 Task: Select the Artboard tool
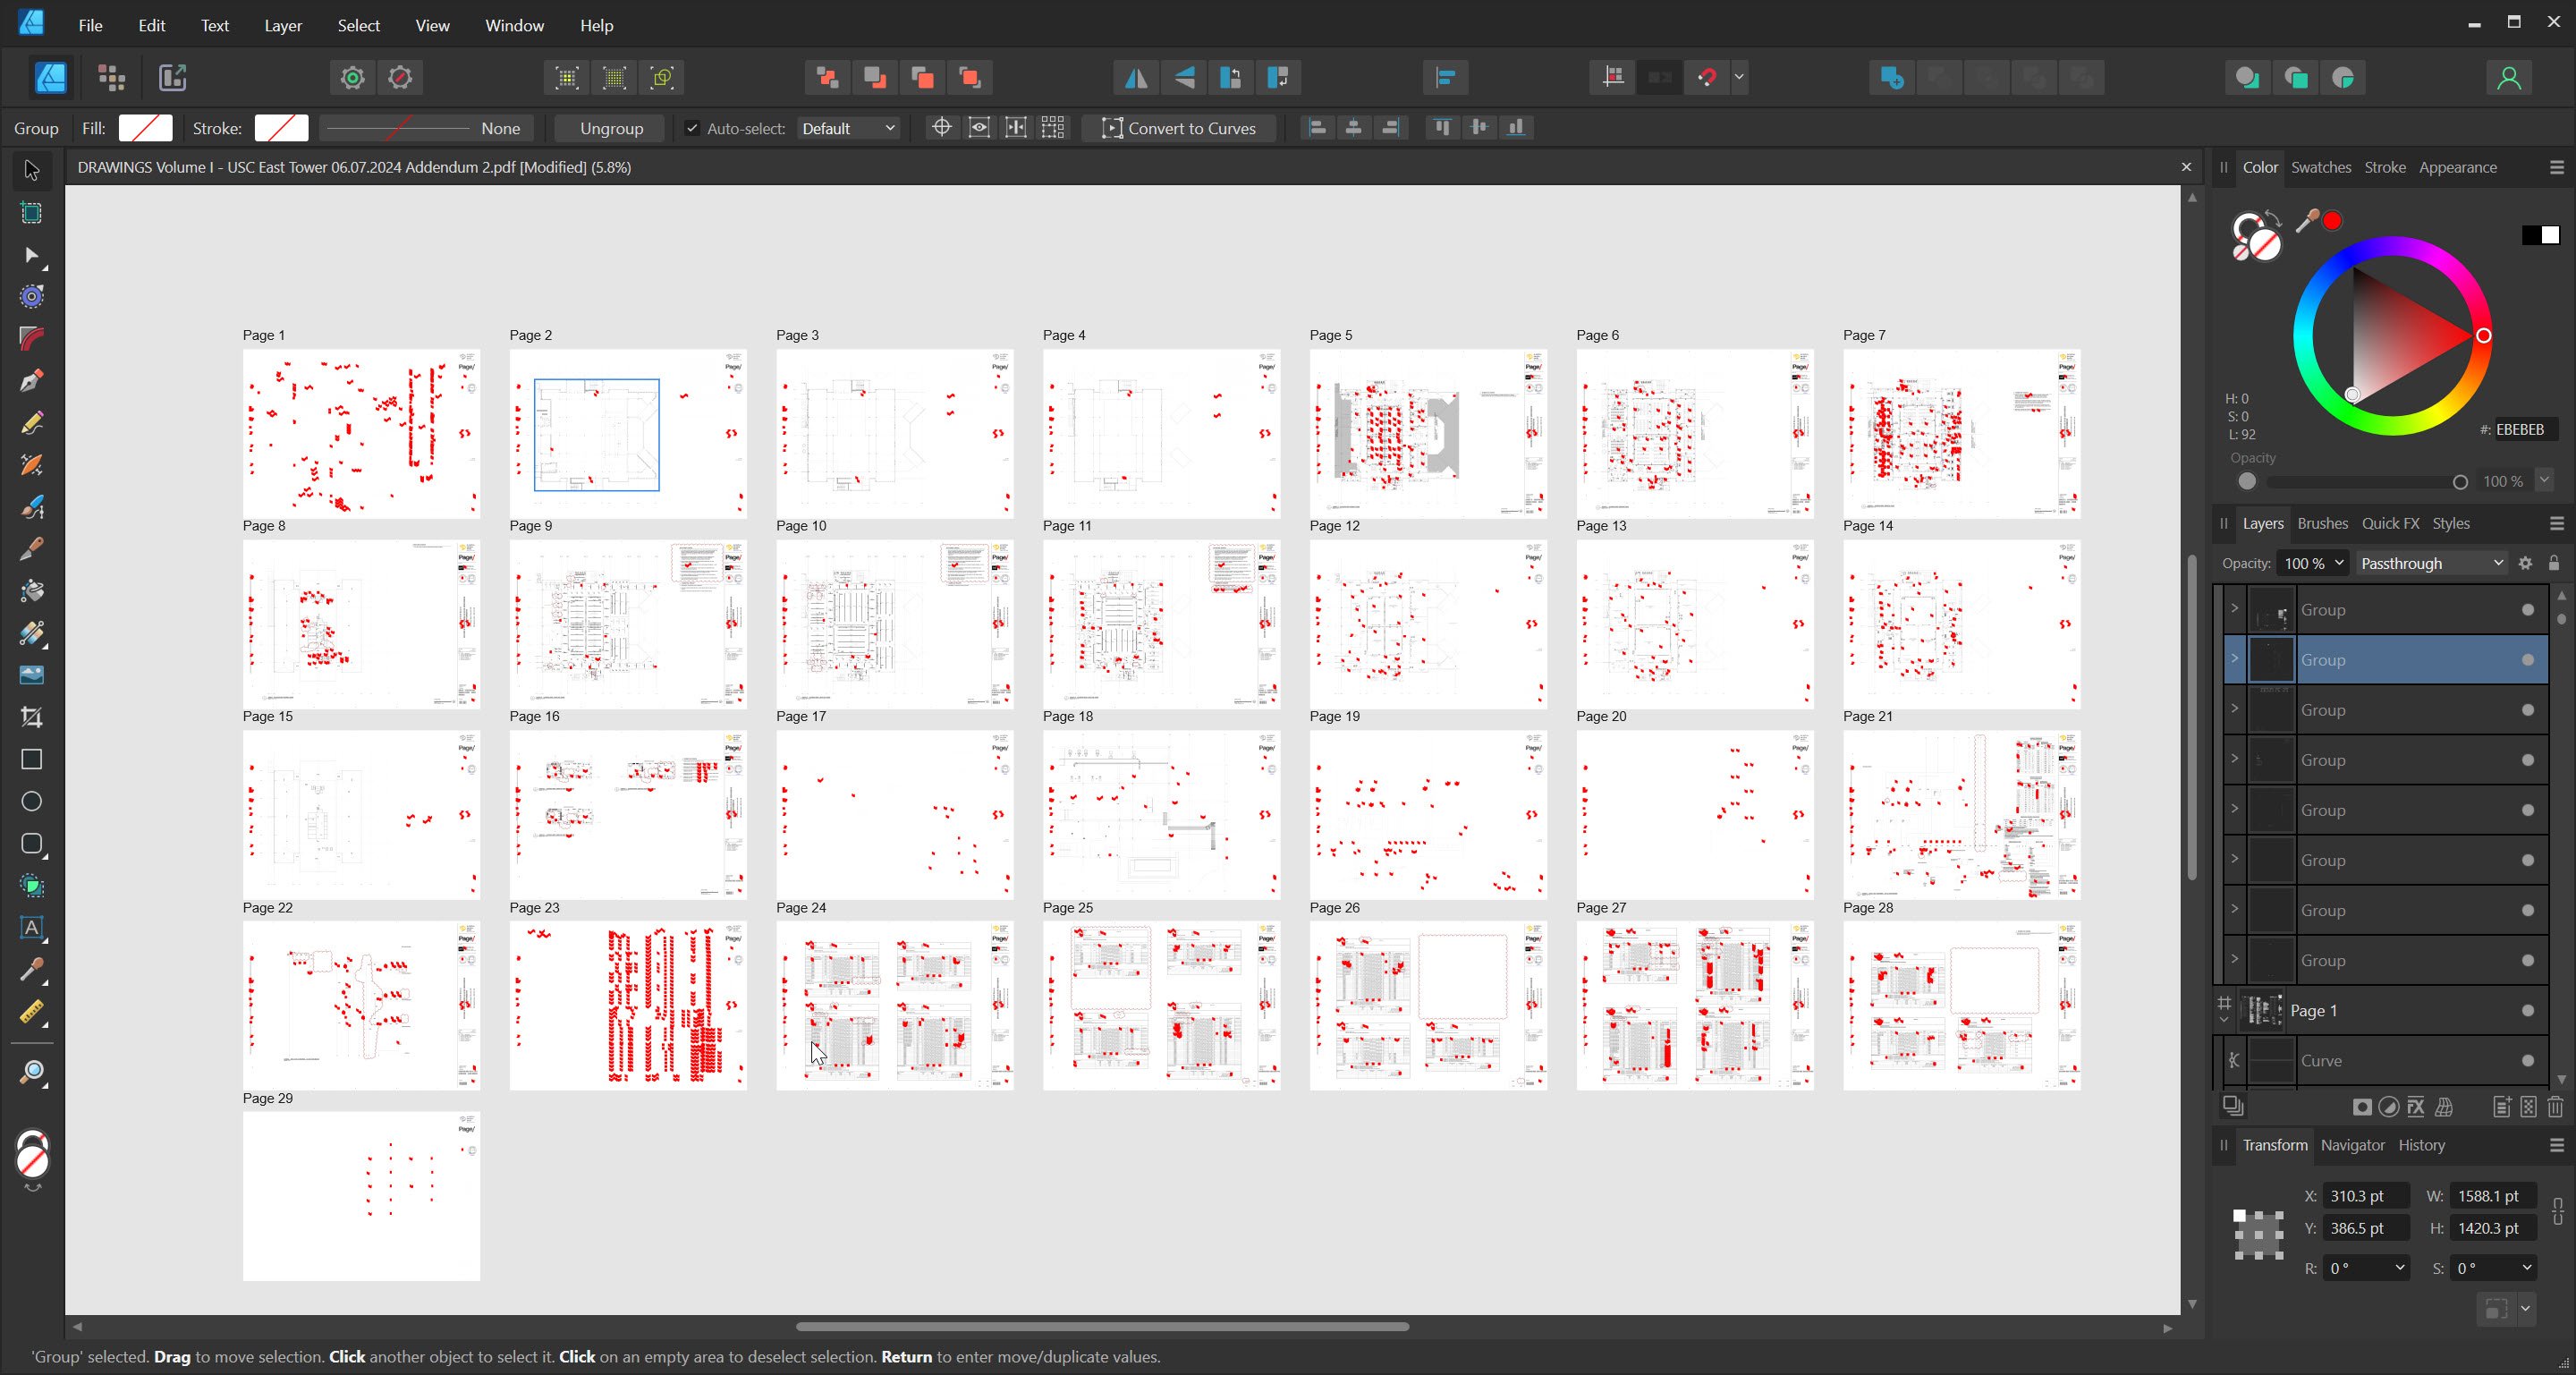tap(31, 213)
